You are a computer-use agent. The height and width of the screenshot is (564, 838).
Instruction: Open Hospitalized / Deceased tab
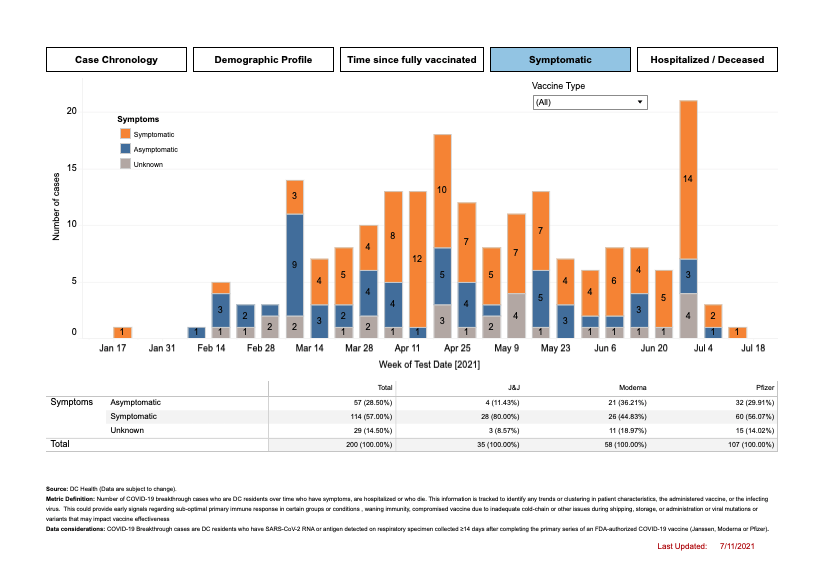(x=706, y=60)
